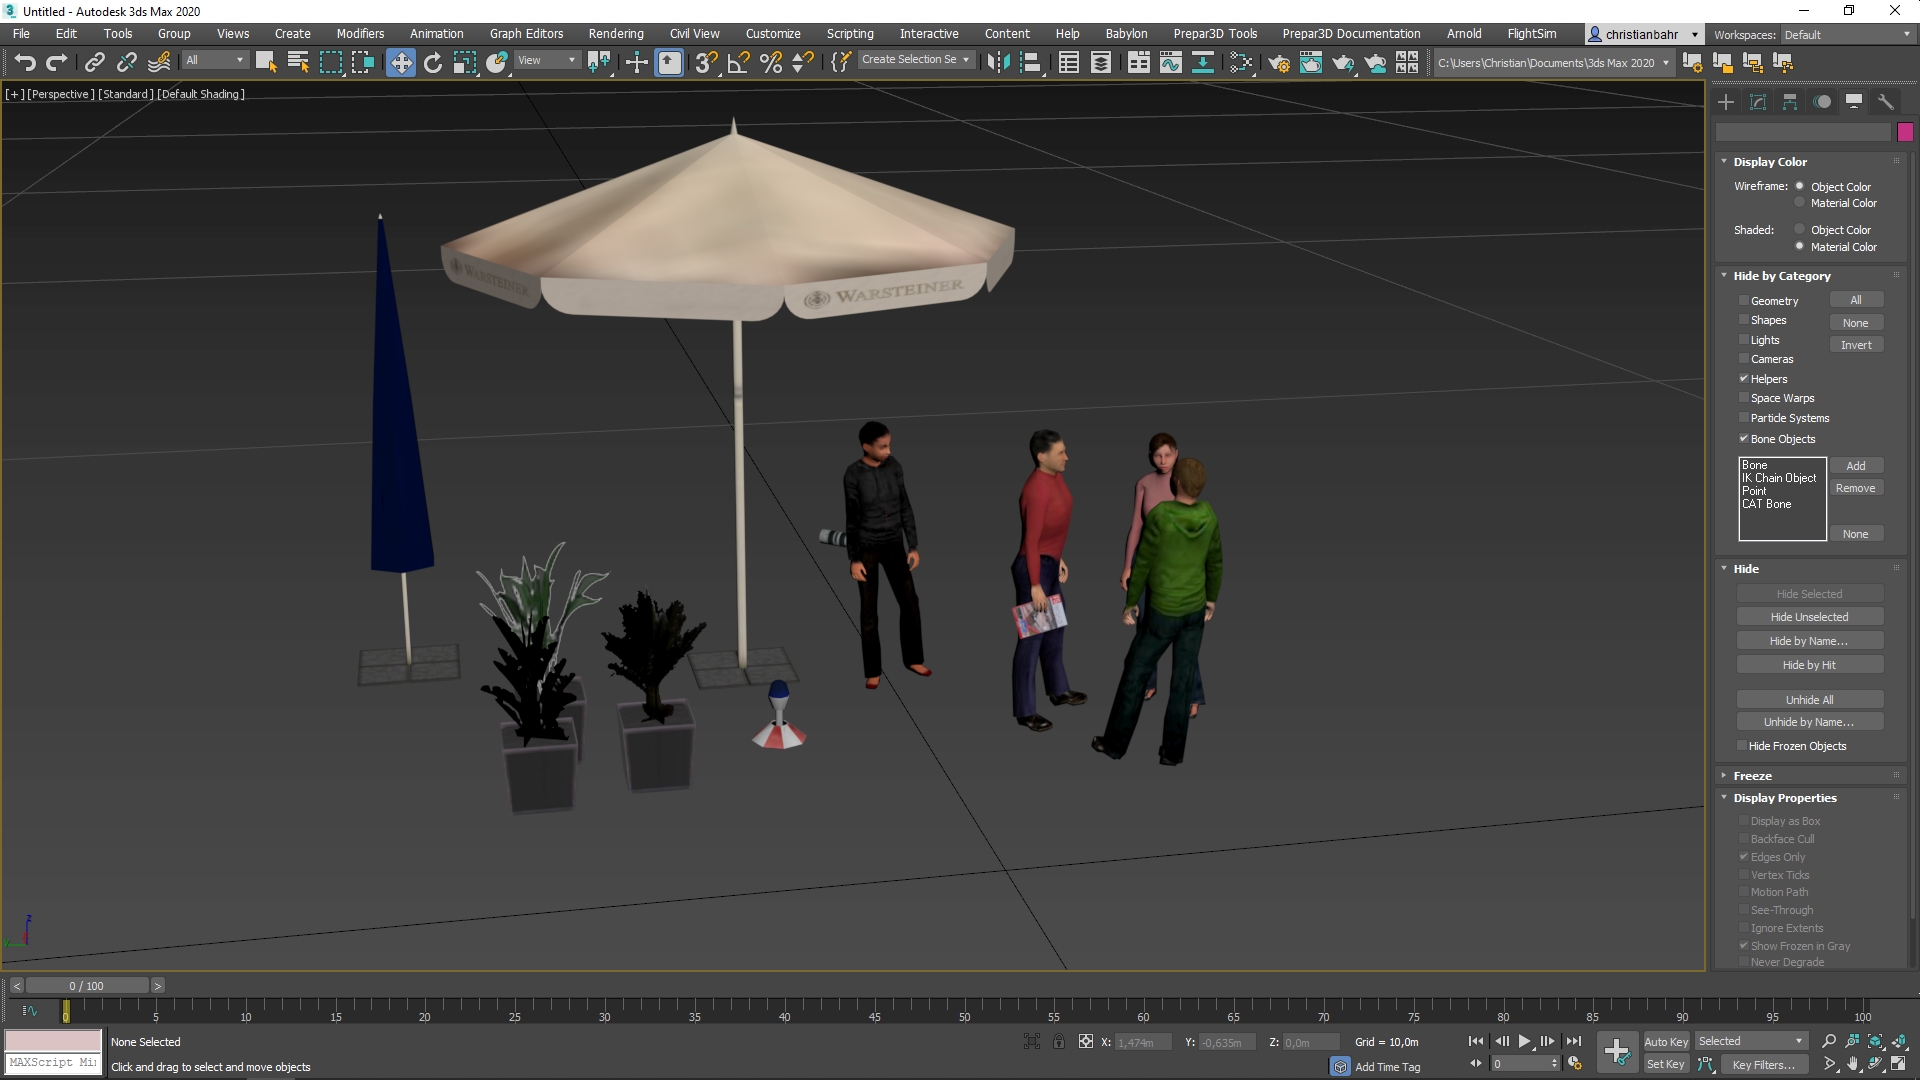Open the Utilities wrench tab
The image size is (1920, 1080).
point(1886,102)
